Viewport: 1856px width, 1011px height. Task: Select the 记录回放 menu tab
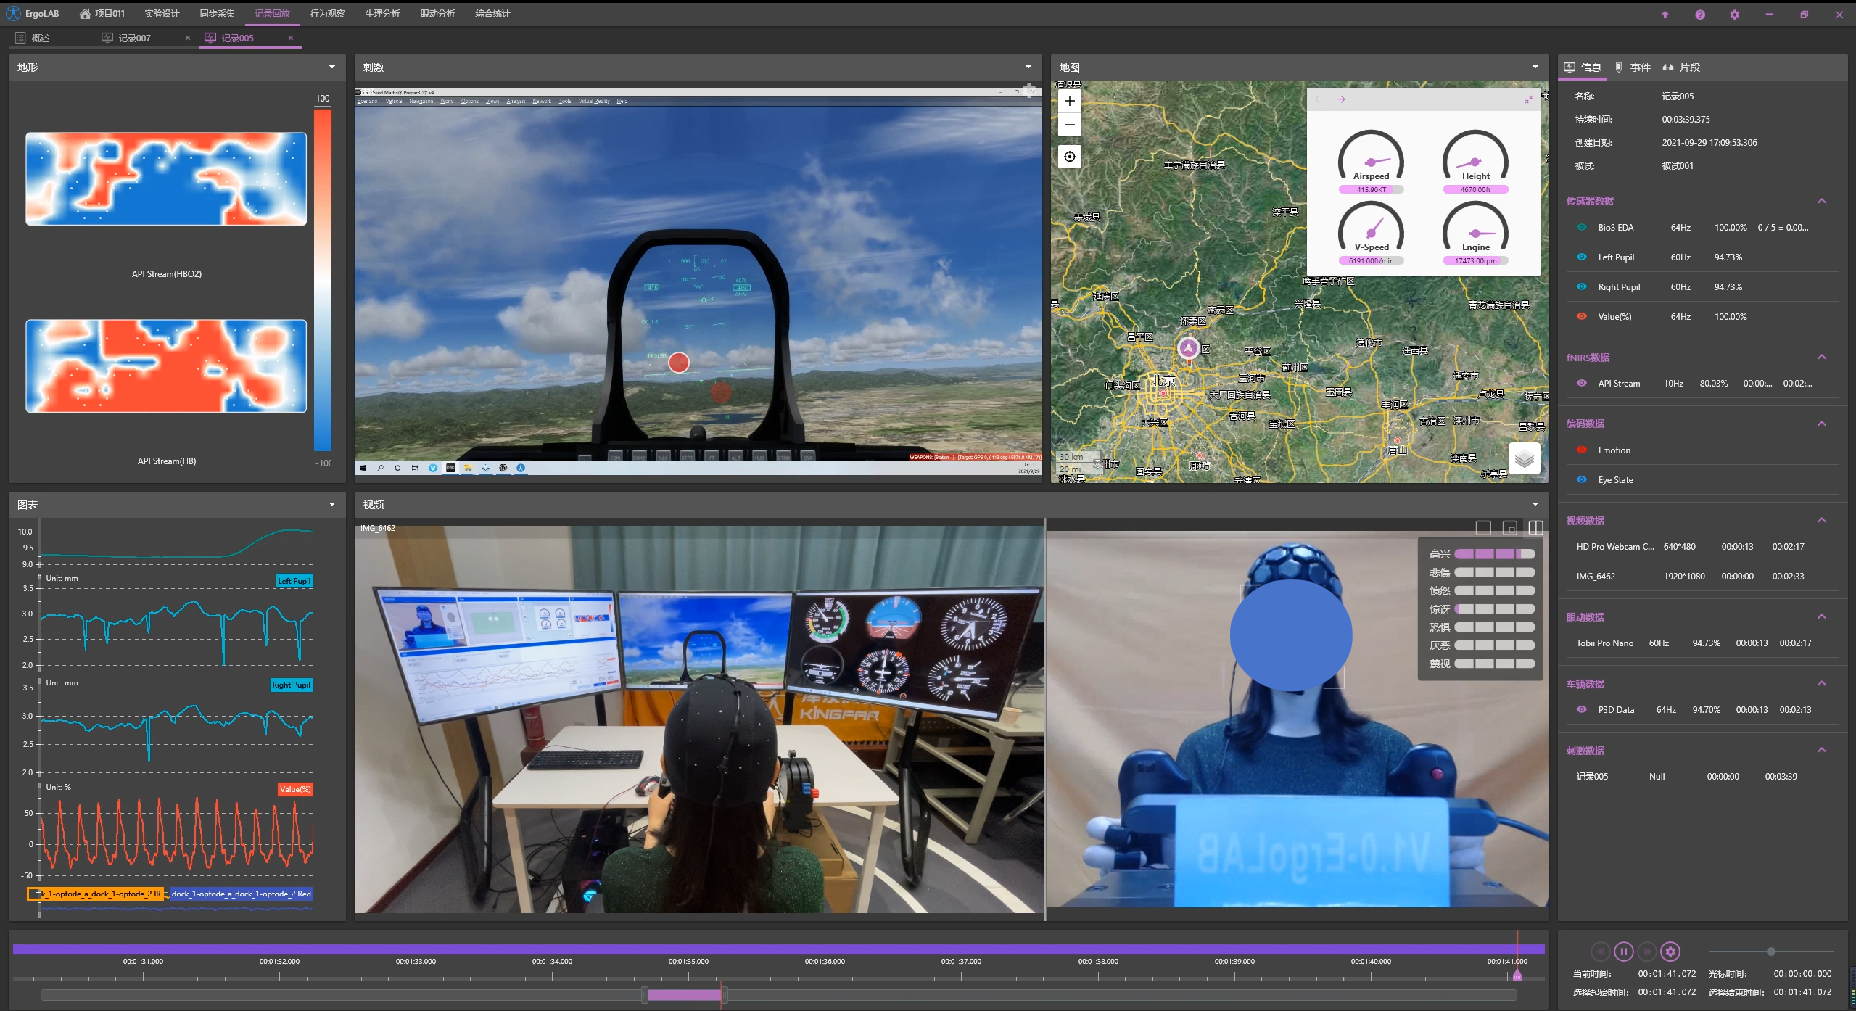[x=272, y=13]
